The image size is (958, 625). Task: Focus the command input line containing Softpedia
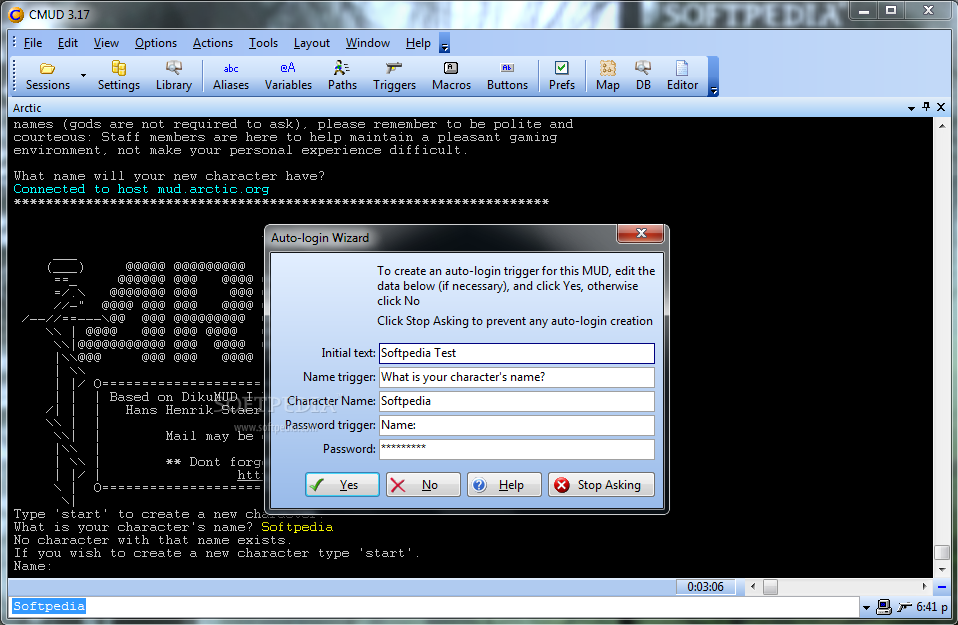tap(434, 607)
